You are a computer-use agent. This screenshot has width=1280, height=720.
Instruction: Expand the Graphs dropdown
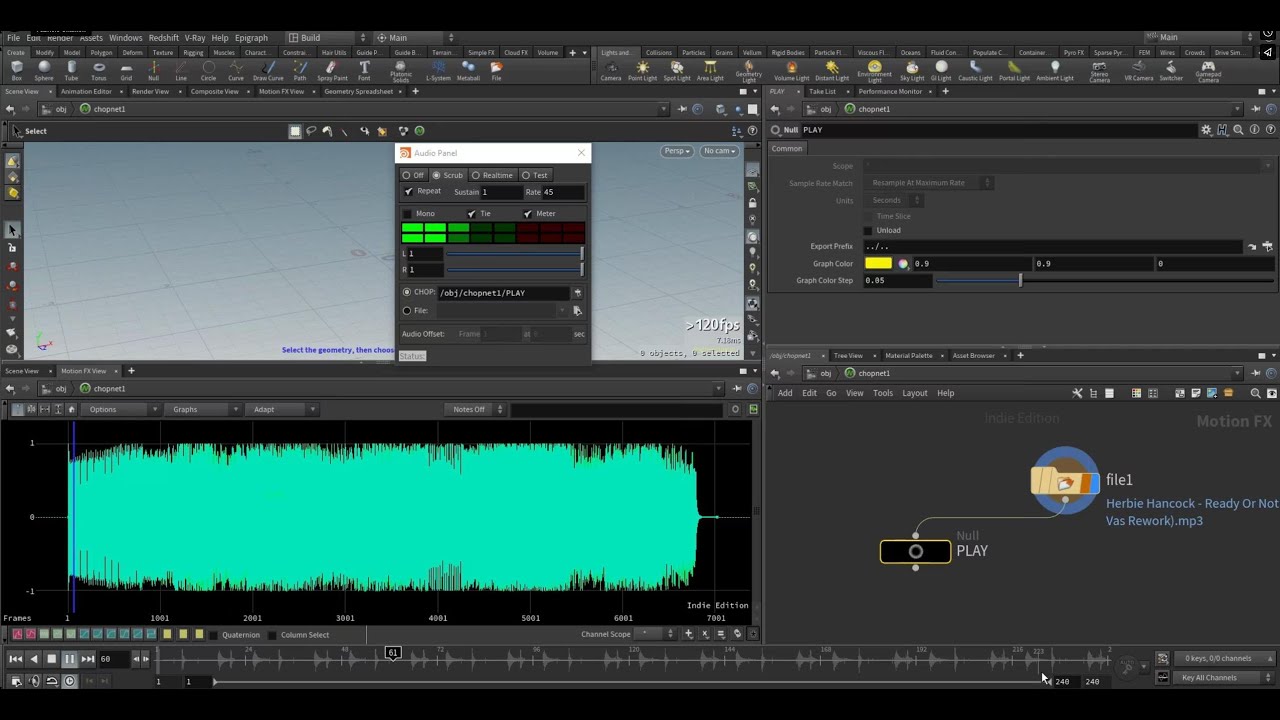(204, 409)
